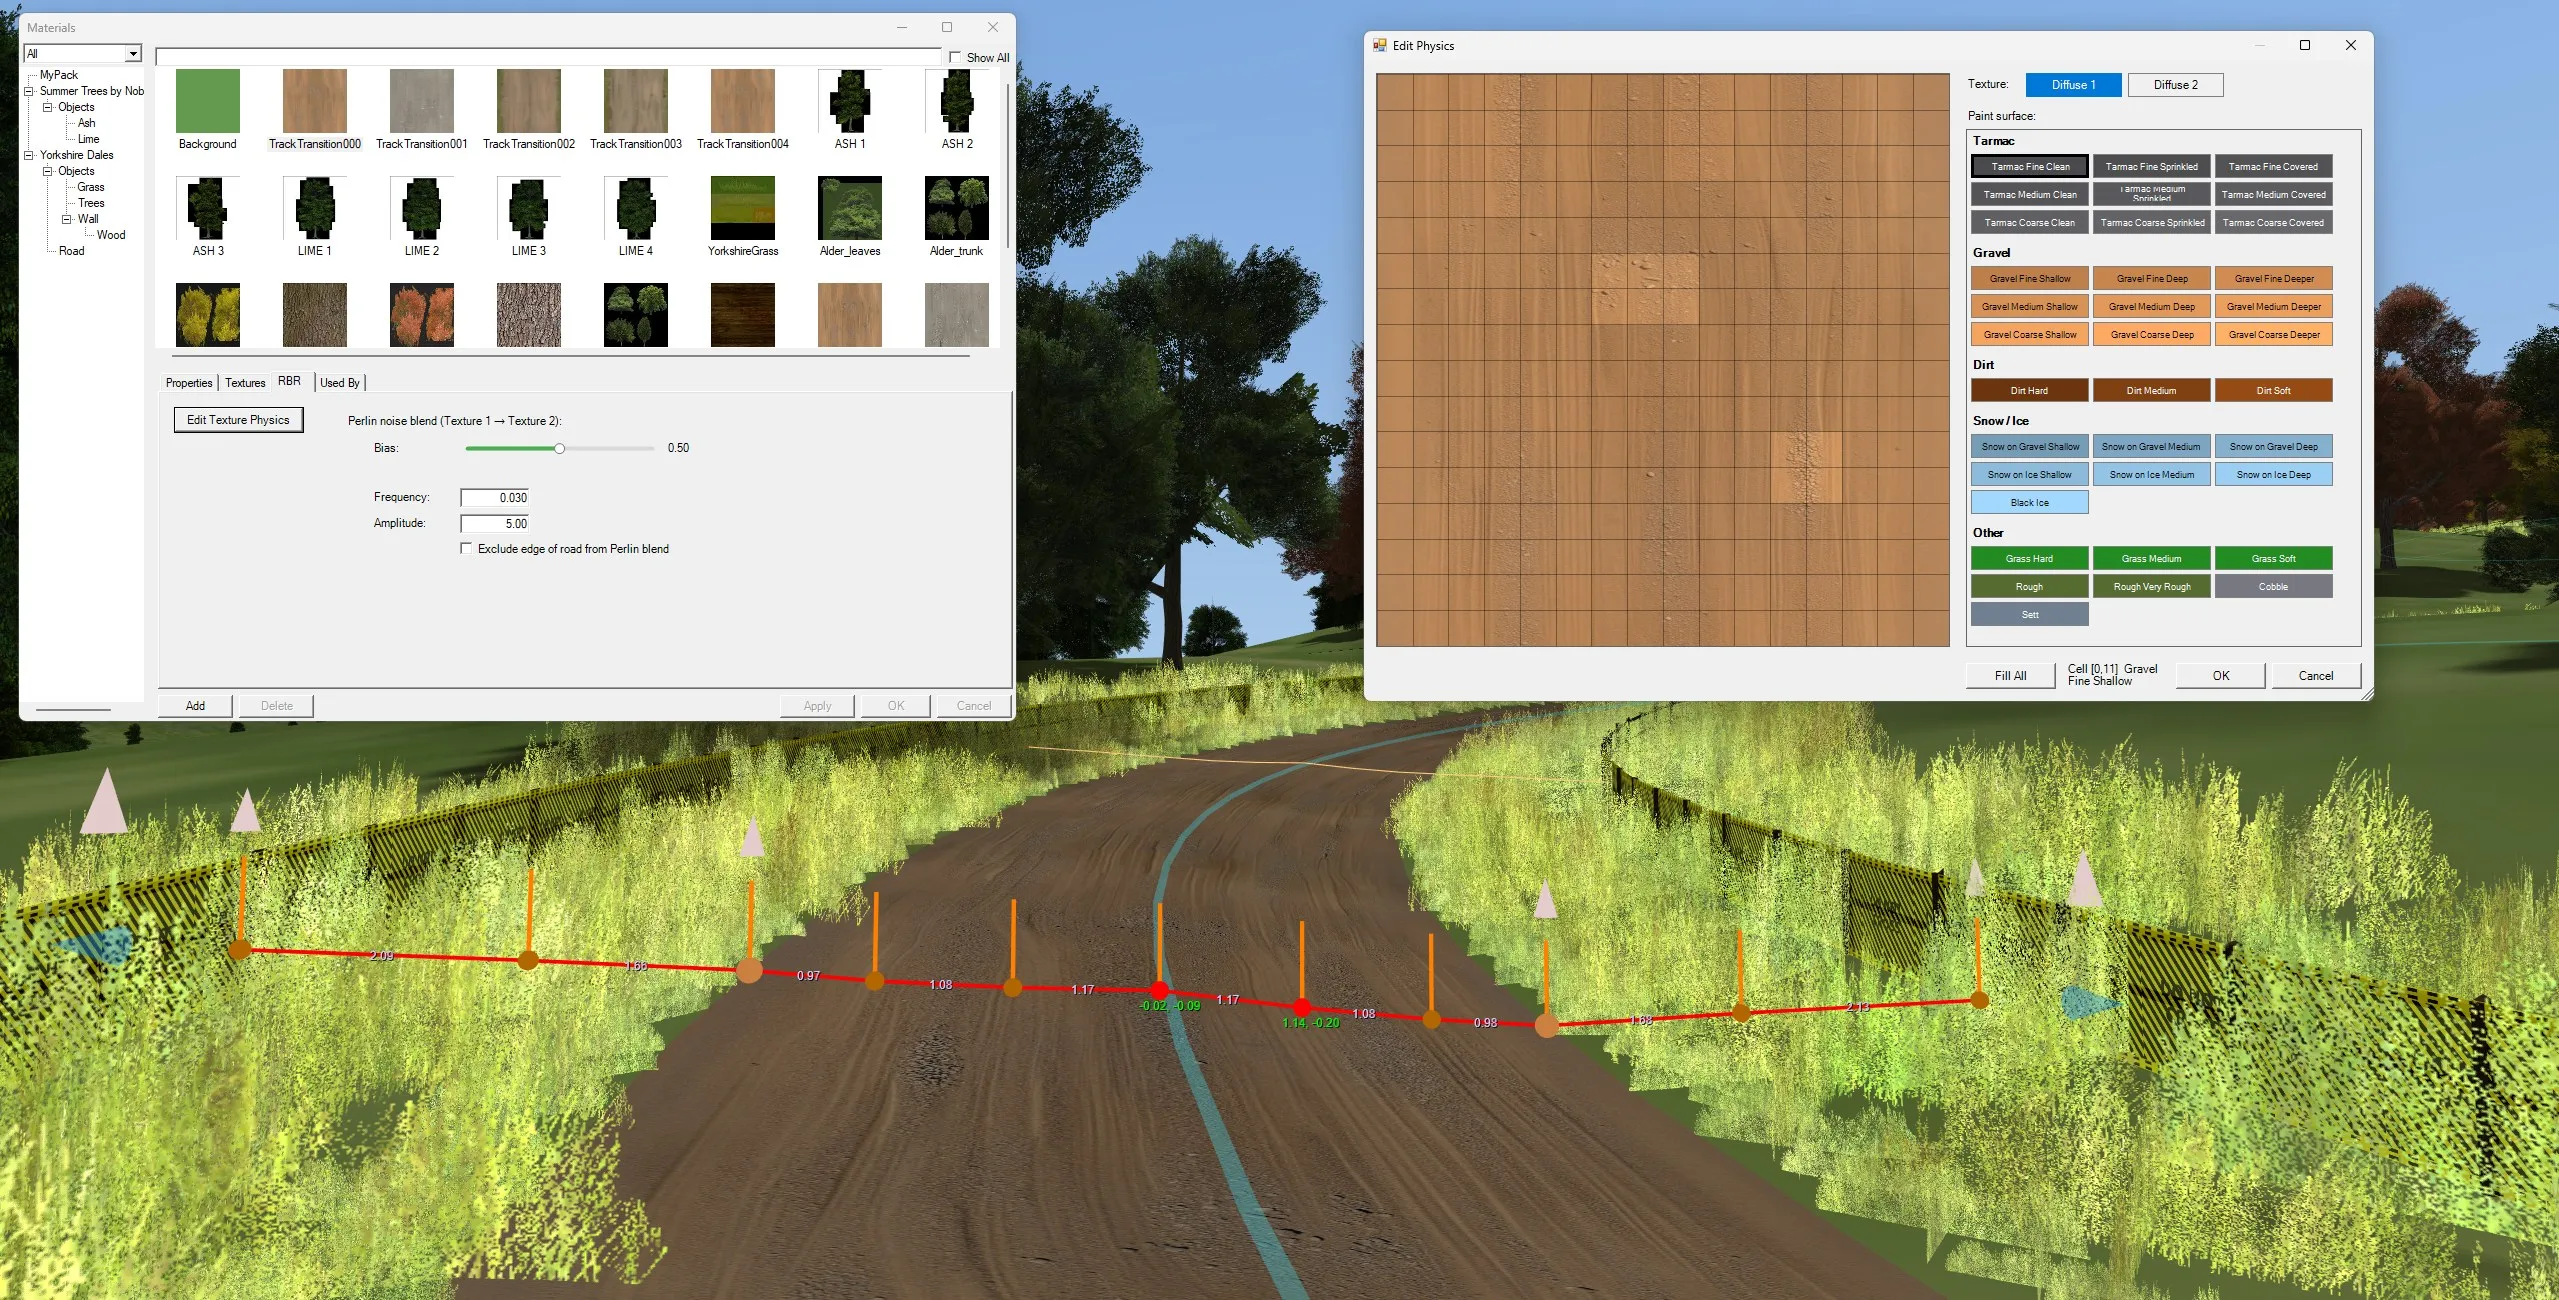Screen dimensions: 2559x1300
Task: Choose the ASH 3 tree material thumbnail
Action: pyautogui.click(x=208, y=208)
